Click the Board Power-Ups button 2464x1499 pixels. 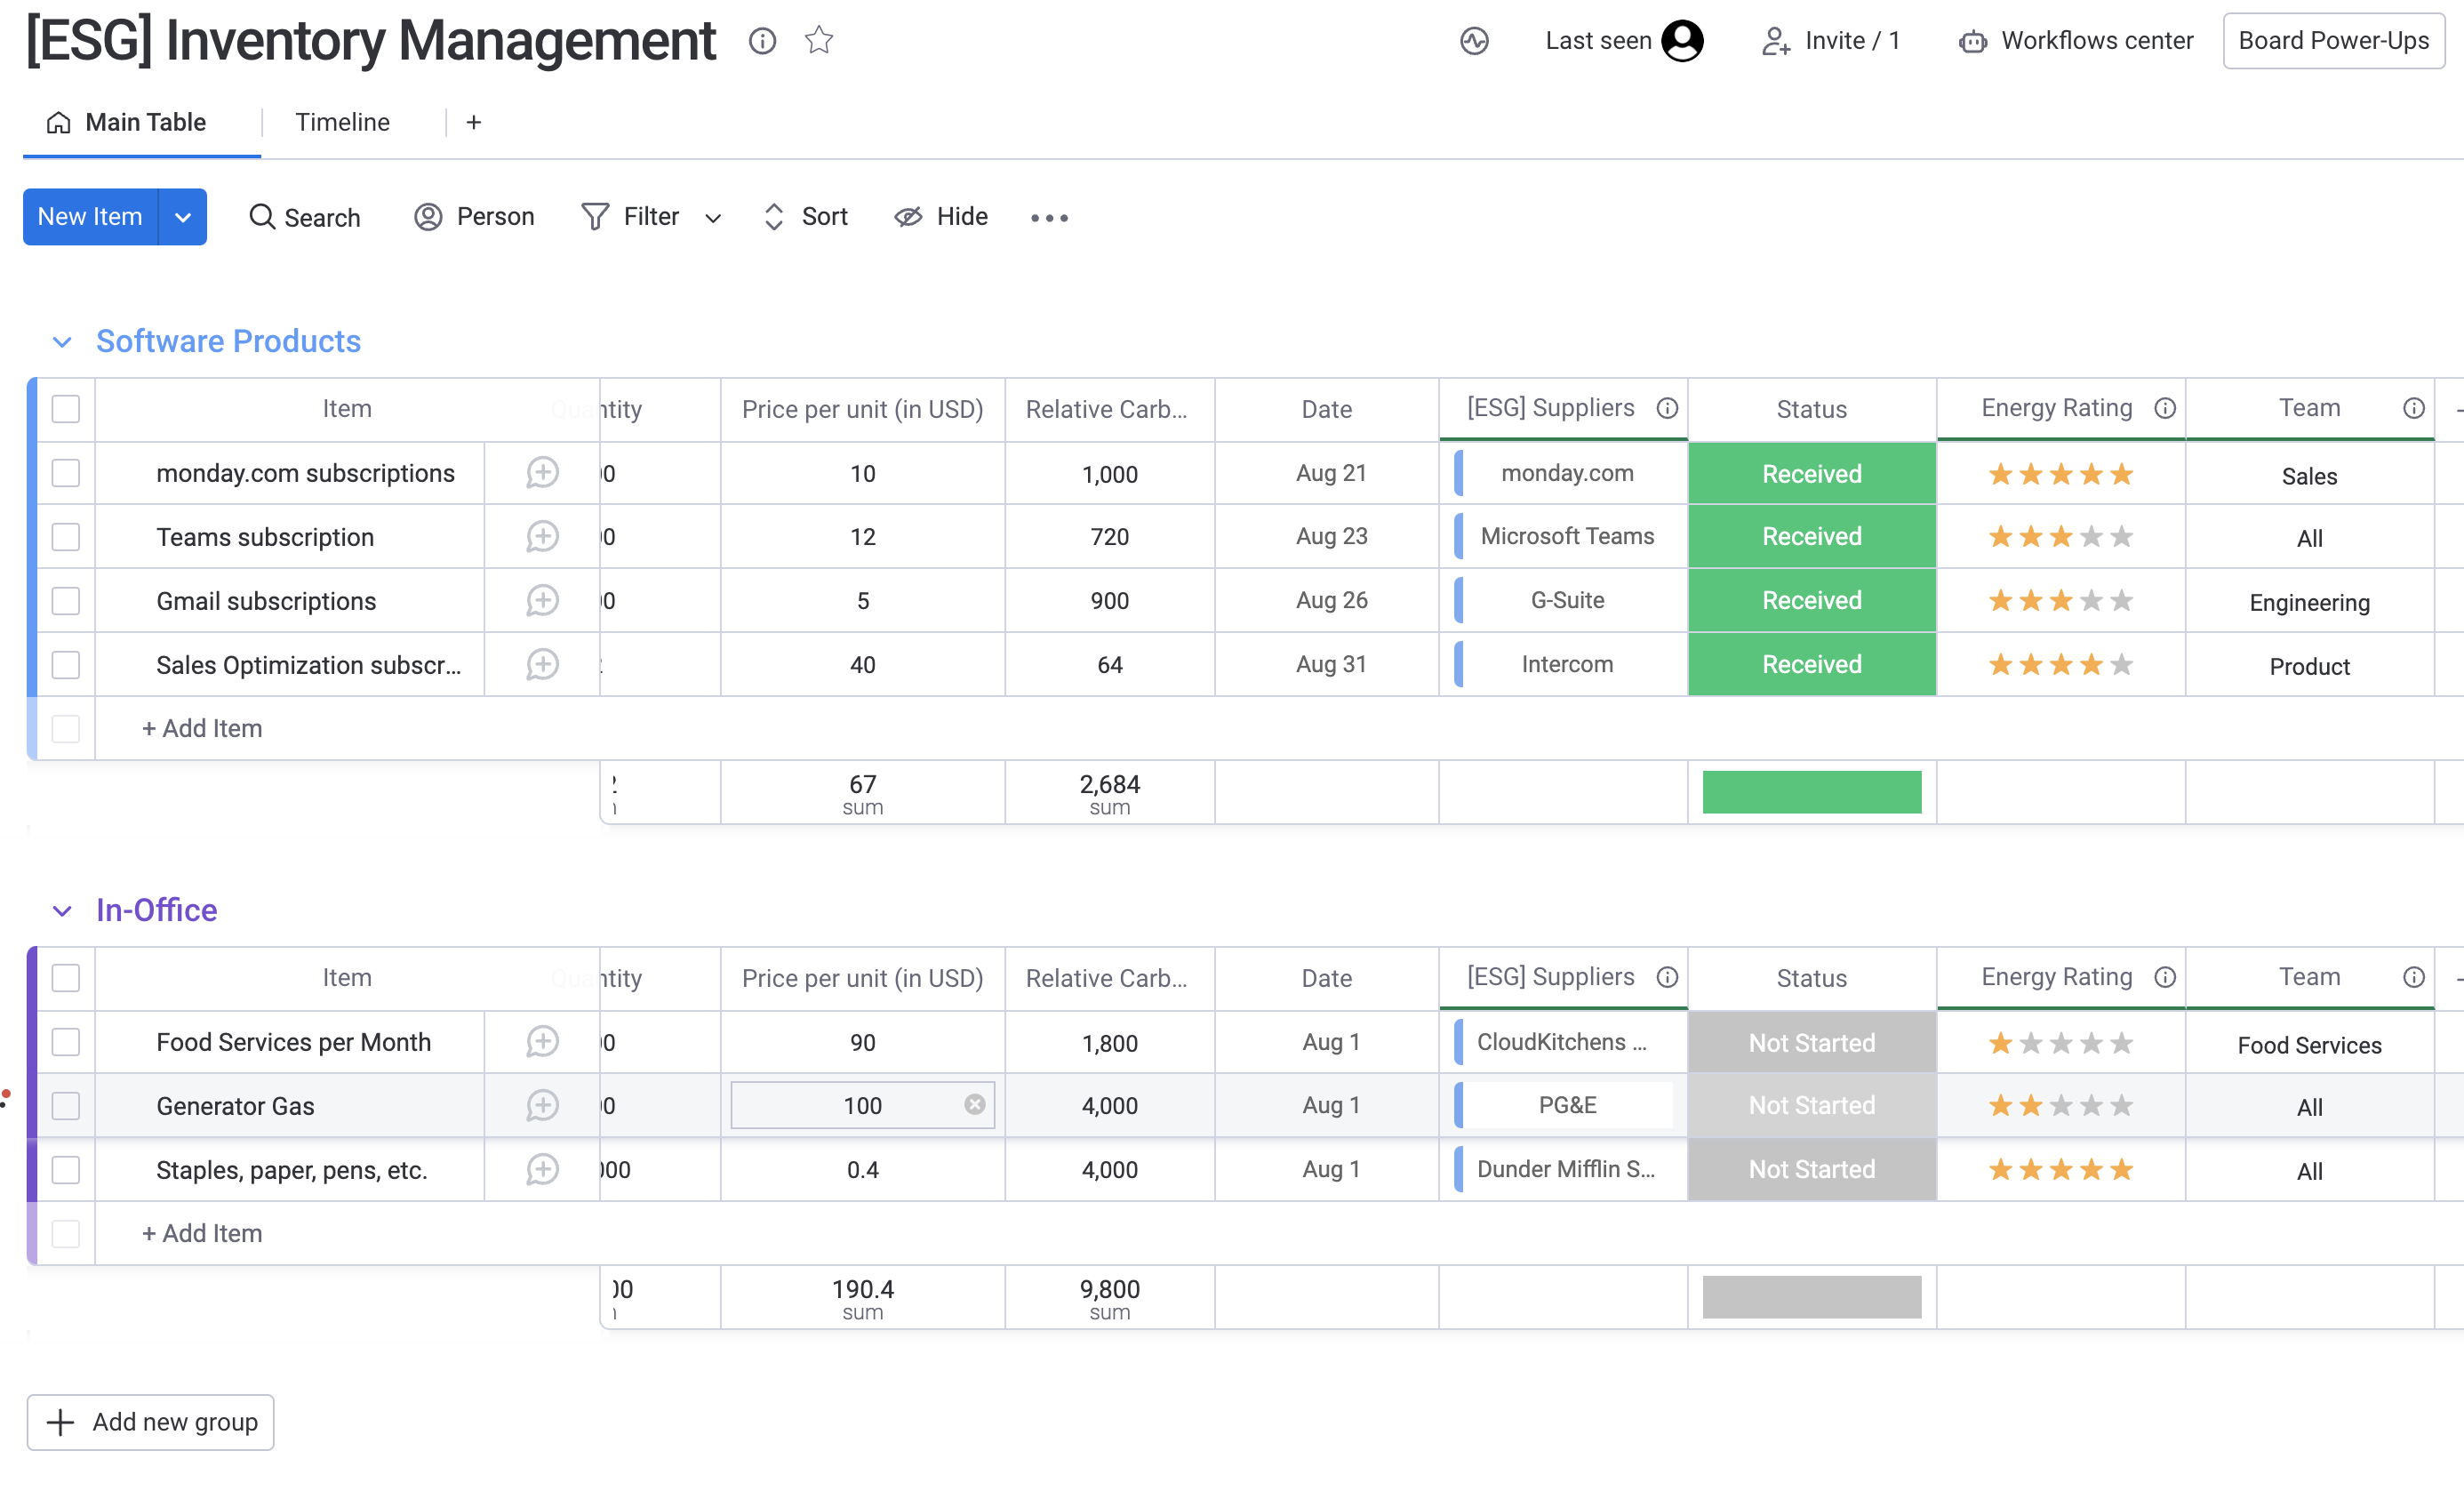[x=2333, y=41]
